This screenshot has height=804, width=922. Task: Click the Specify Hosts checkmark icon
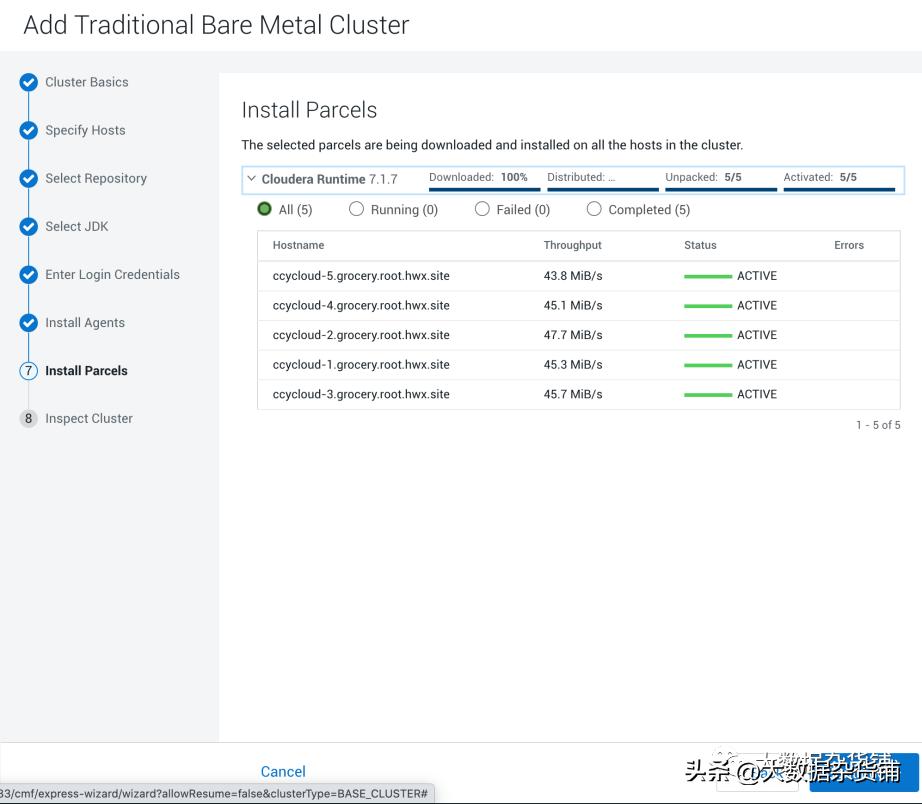point(28,130)
